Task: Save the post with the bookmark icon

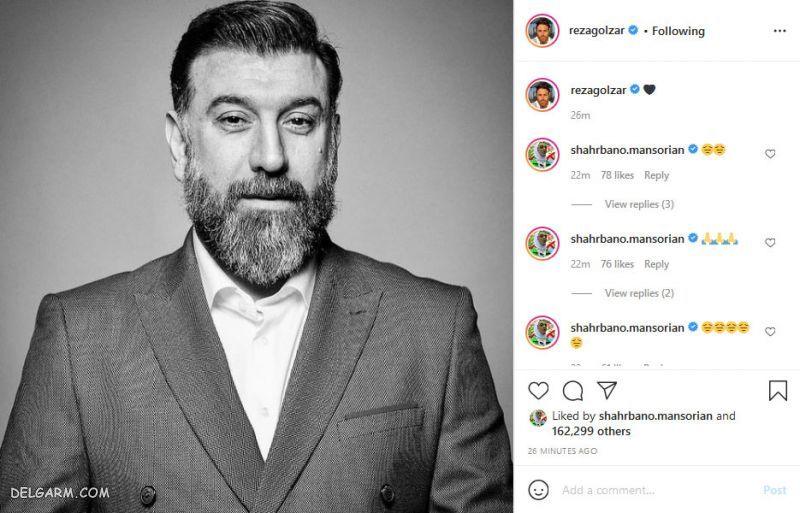Action: [x=778, y=391]
